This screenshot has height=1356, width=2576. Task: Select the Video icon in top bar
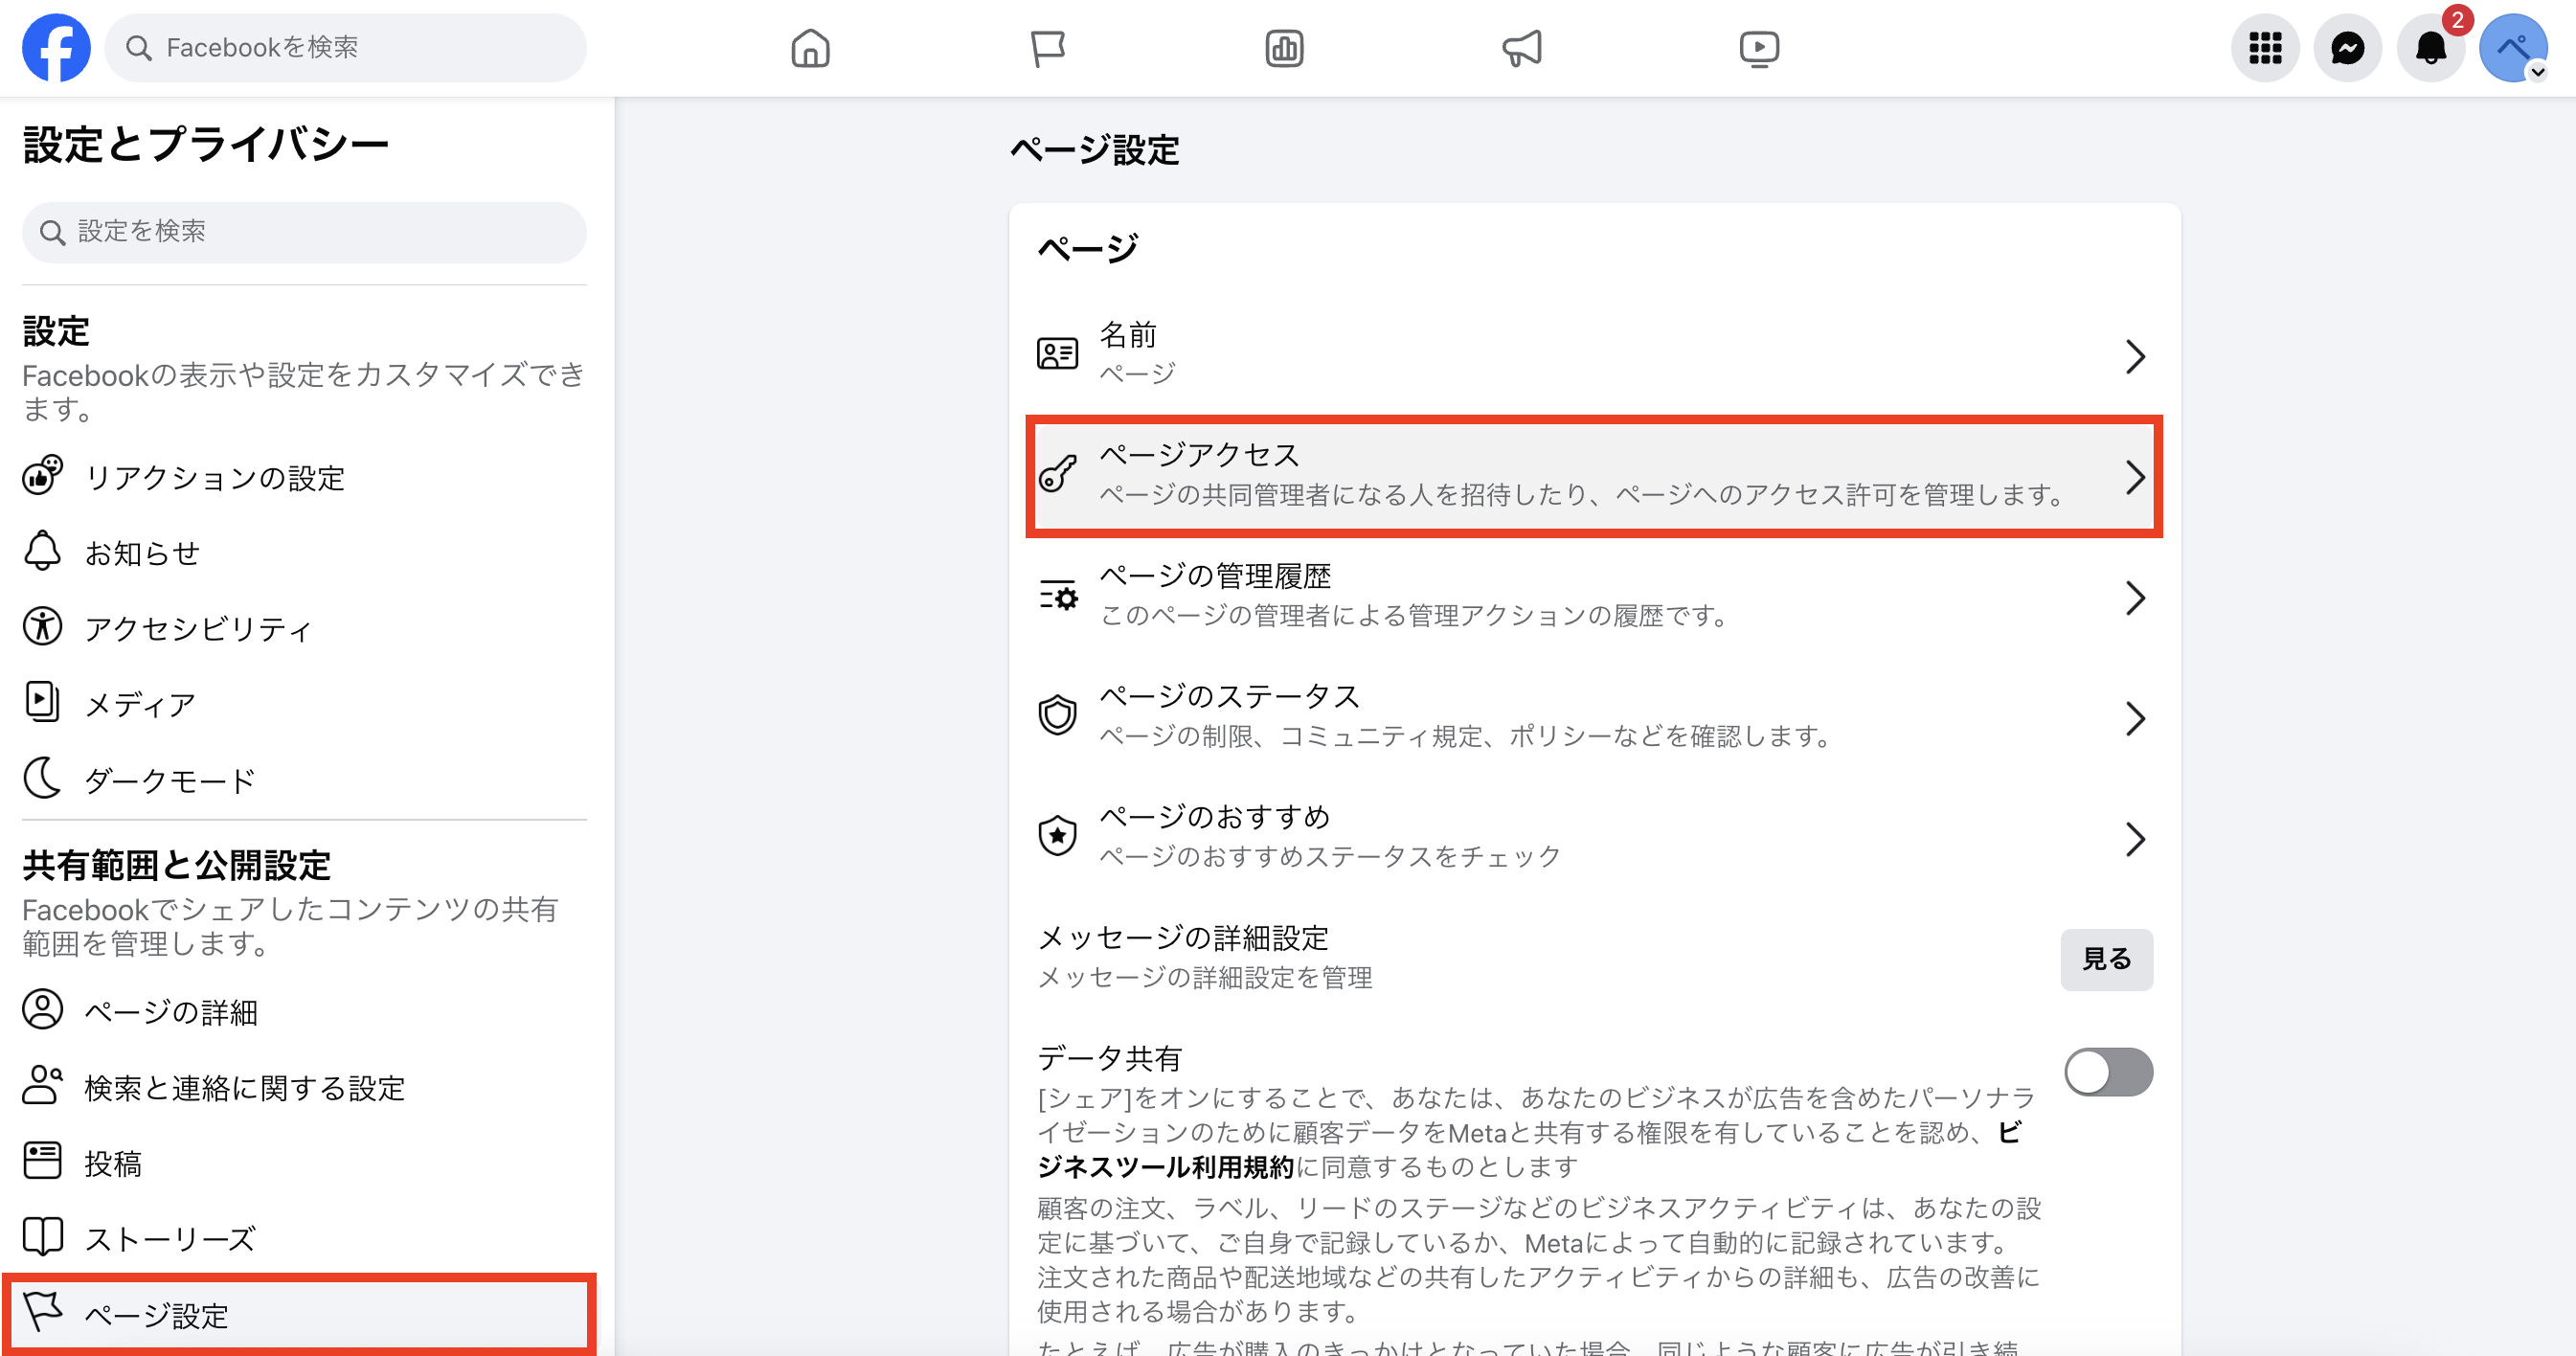click(1759, 47)
